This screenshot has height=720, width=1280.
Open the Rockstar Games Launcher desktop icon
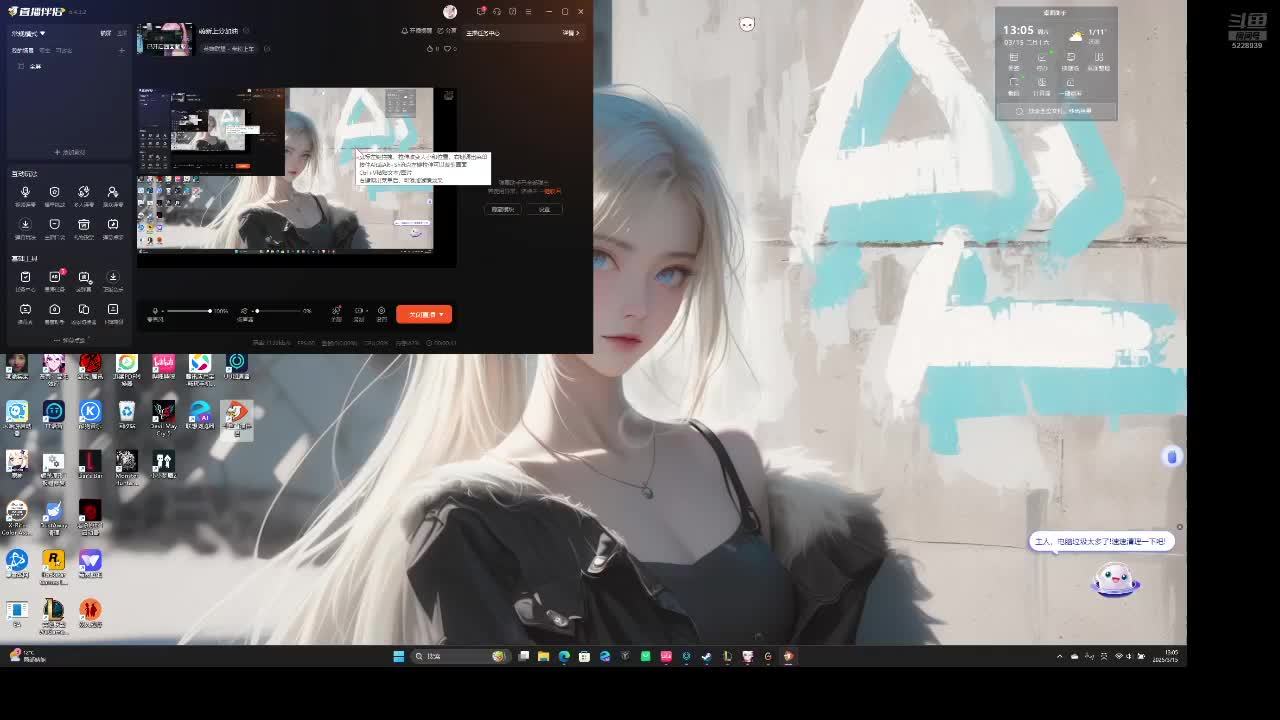53,560
